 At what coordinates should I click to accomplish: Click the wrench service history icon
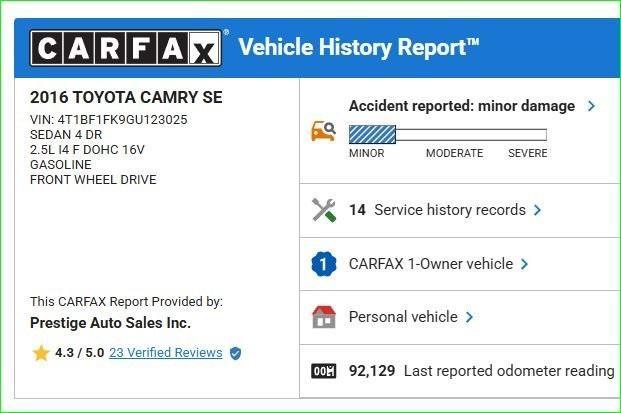(x=324, y=210)
